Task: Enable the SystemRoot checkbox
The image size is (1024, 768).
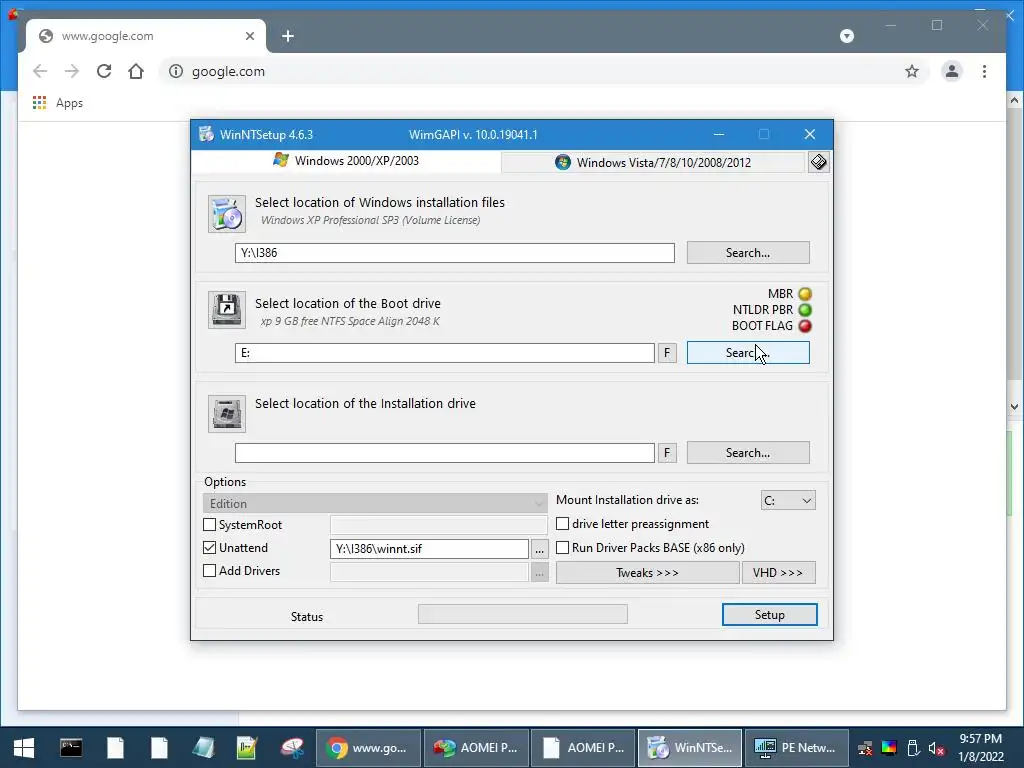Action: pyautogui.click(x=210, y=524)
